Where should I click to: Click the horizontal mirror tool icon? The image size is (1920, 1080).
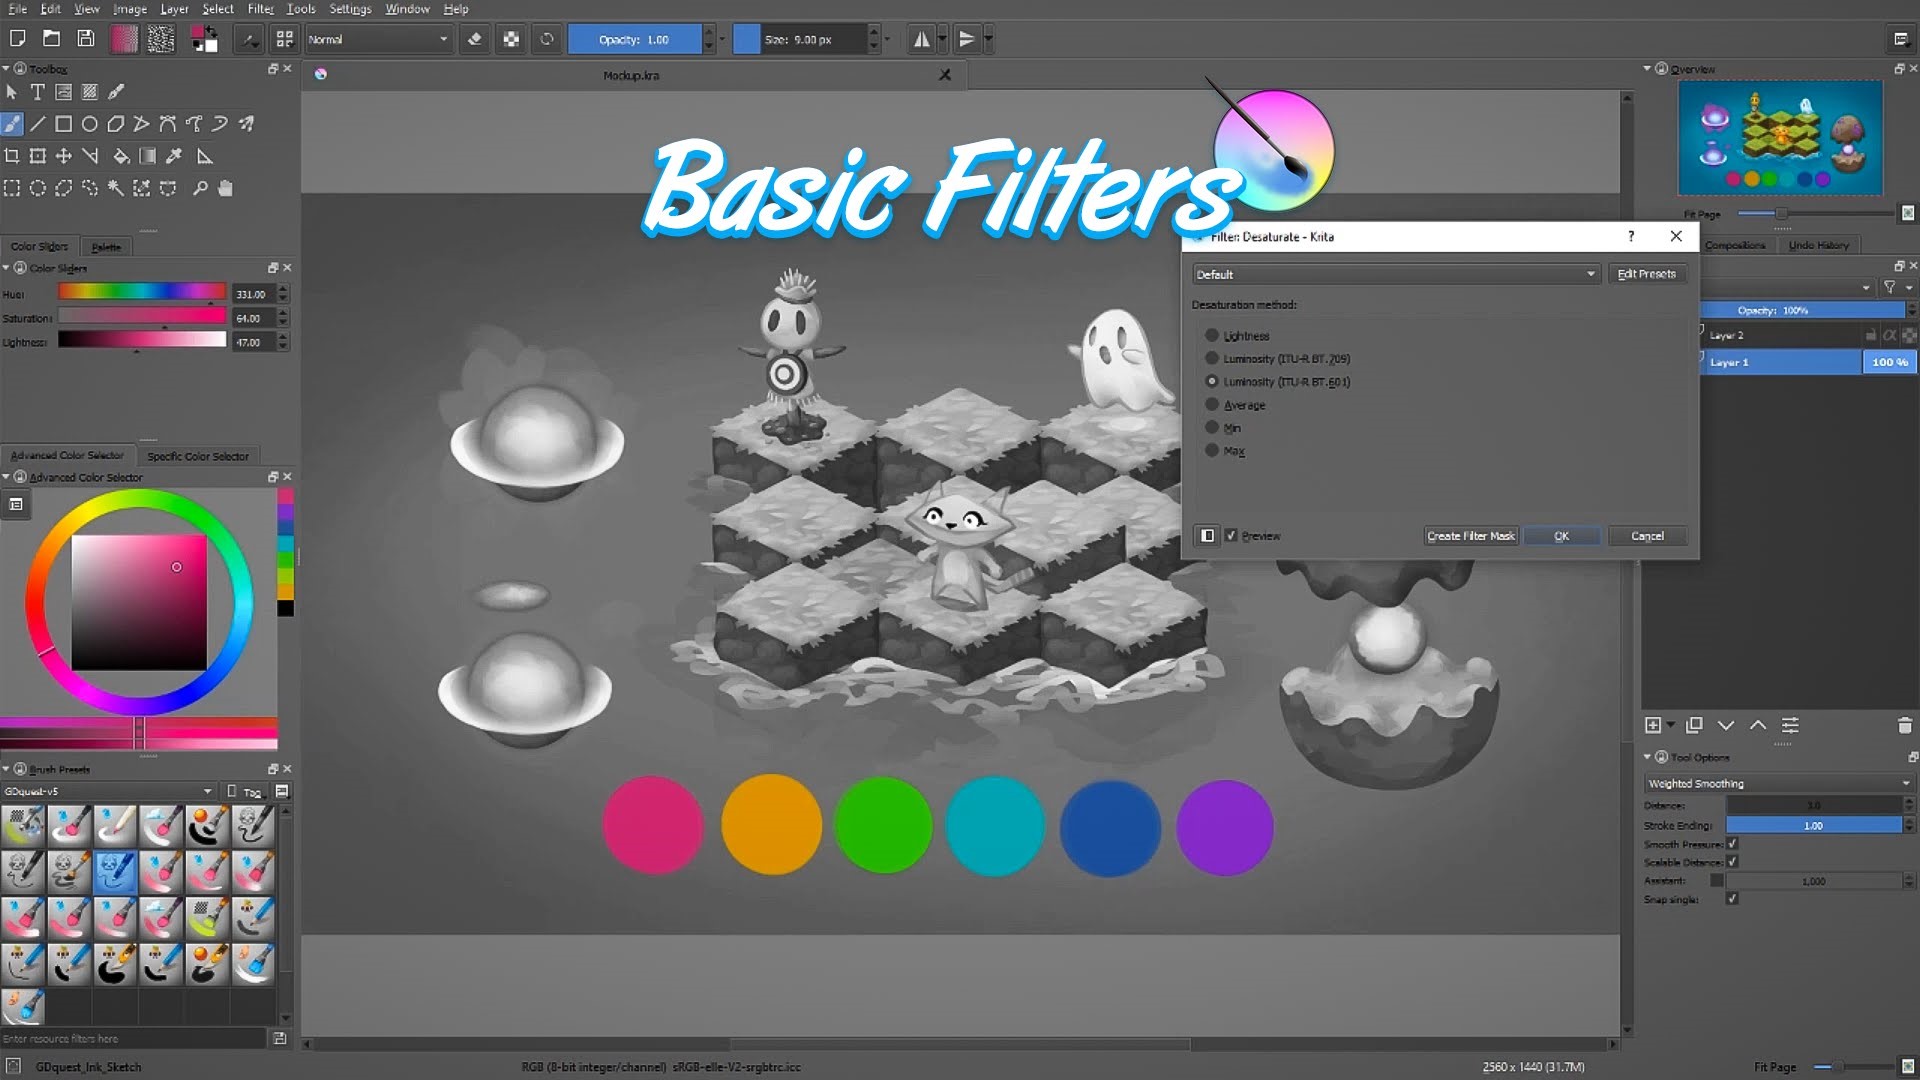[921, 39]
